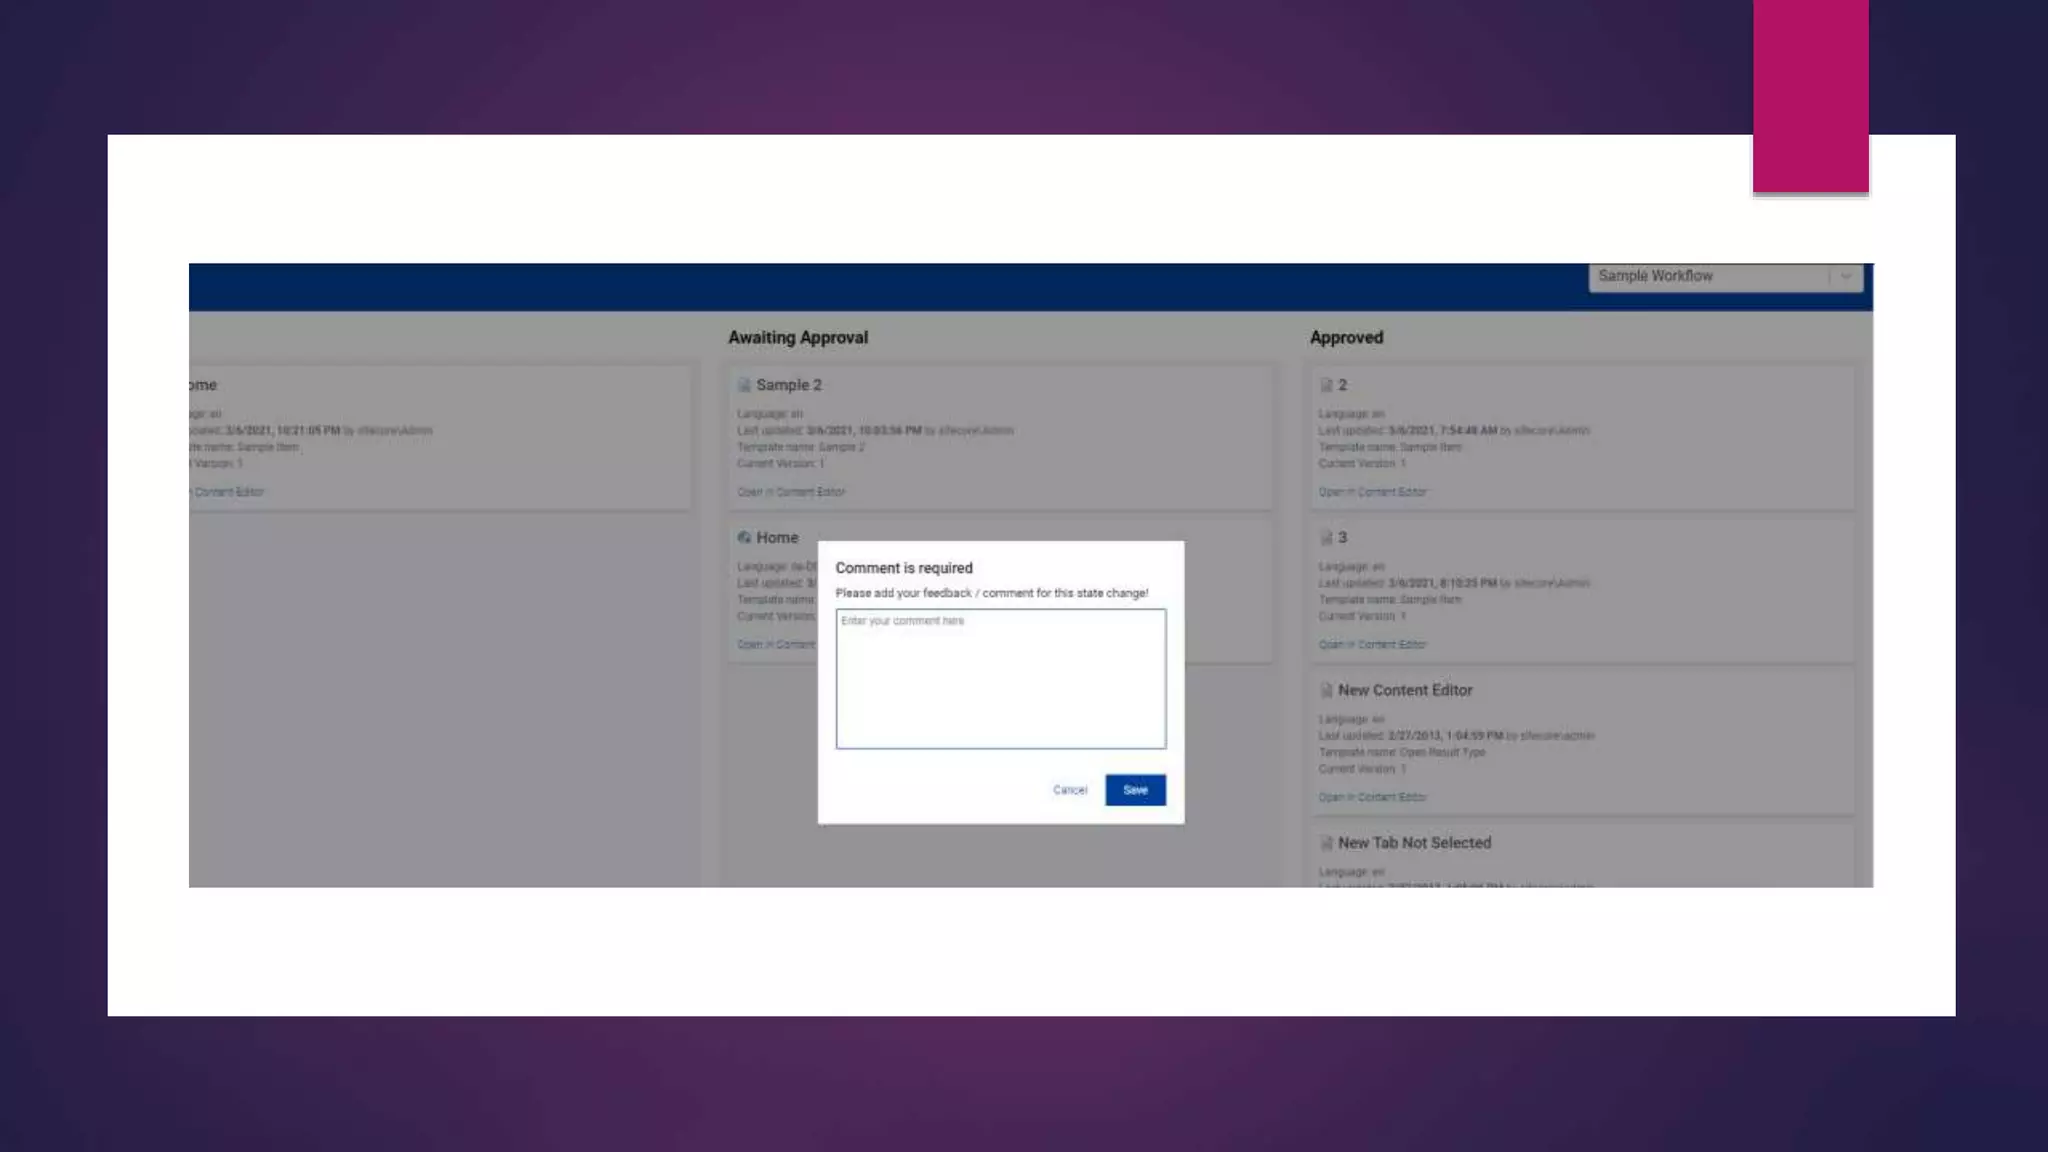Click the chevron arrow on workflow selector
The image size is (2048, 1152).
click(x=1846, y=276)
